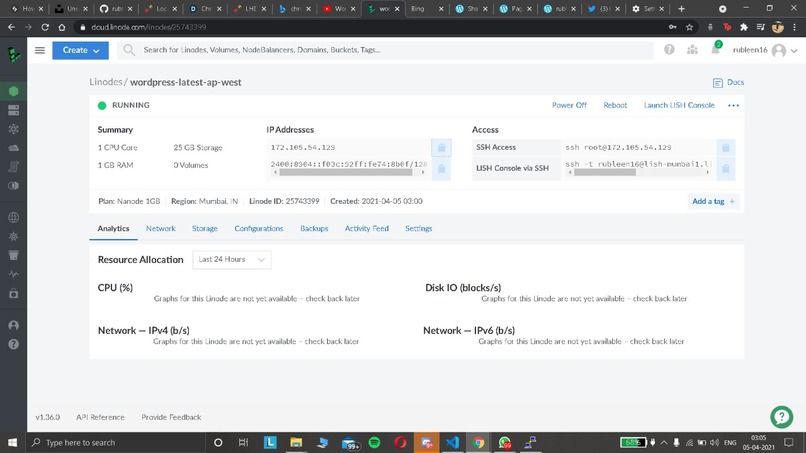
Task: Focus the Linodes search field
Action: click(386, 50)
